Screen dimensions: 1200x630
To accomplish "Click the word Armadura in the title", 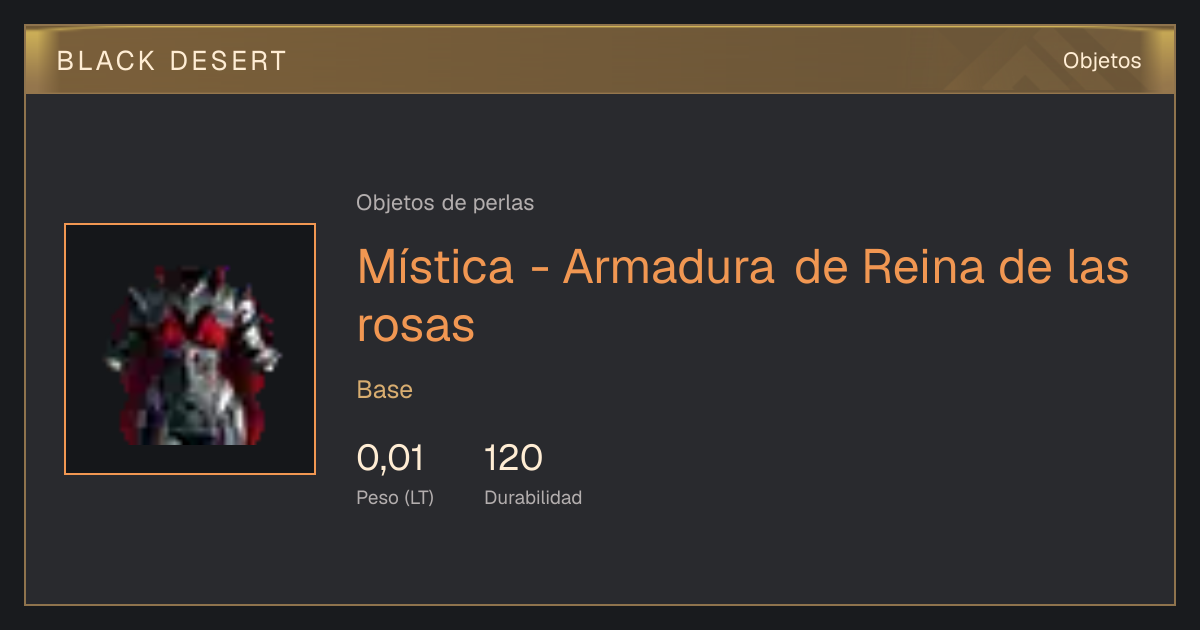I will [x=669, y=267].
